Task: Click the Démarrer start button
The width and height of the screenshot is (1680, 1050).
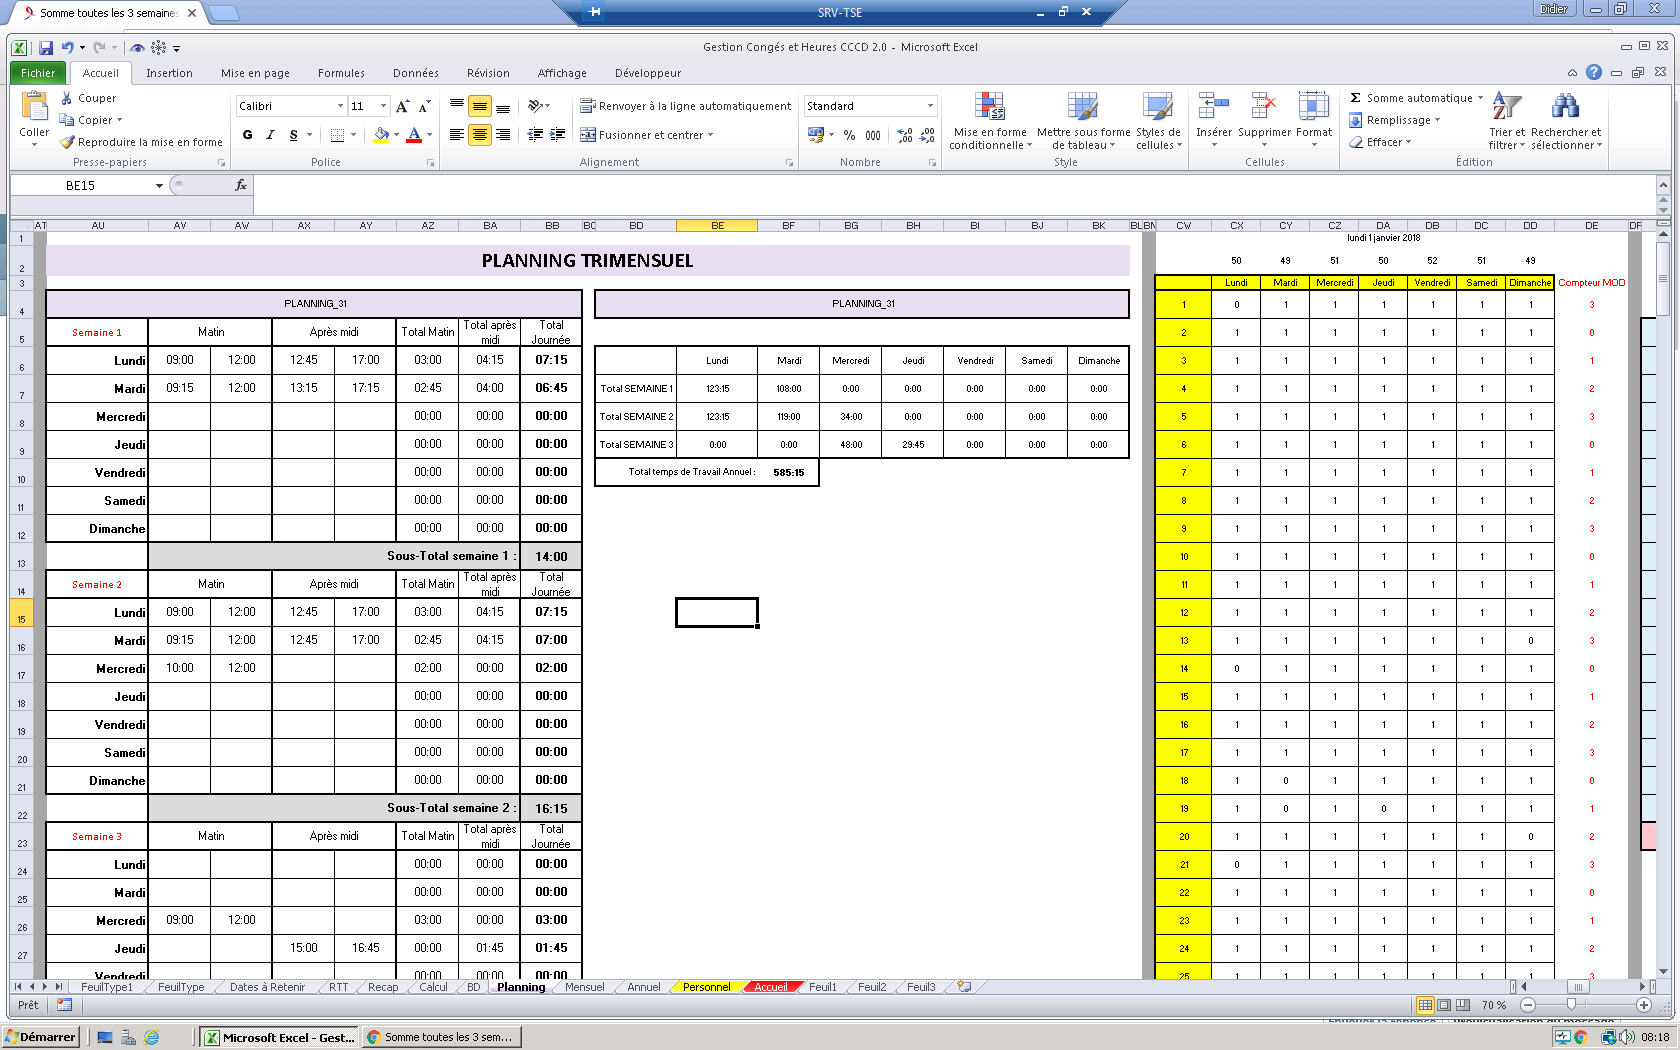Action: pyautogui.click(x=41, y=1037)
